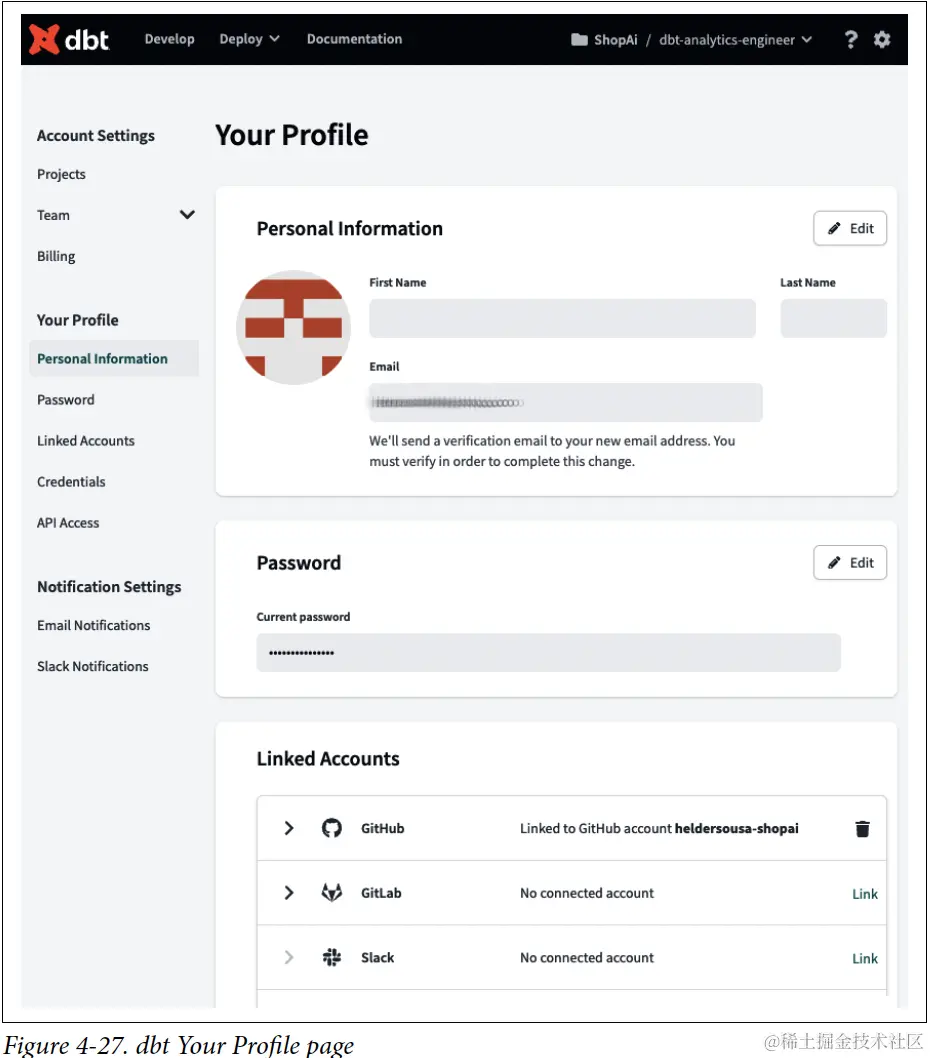Open the help question mark icon
The image size is (930, 1058).
tap(851, 39)
